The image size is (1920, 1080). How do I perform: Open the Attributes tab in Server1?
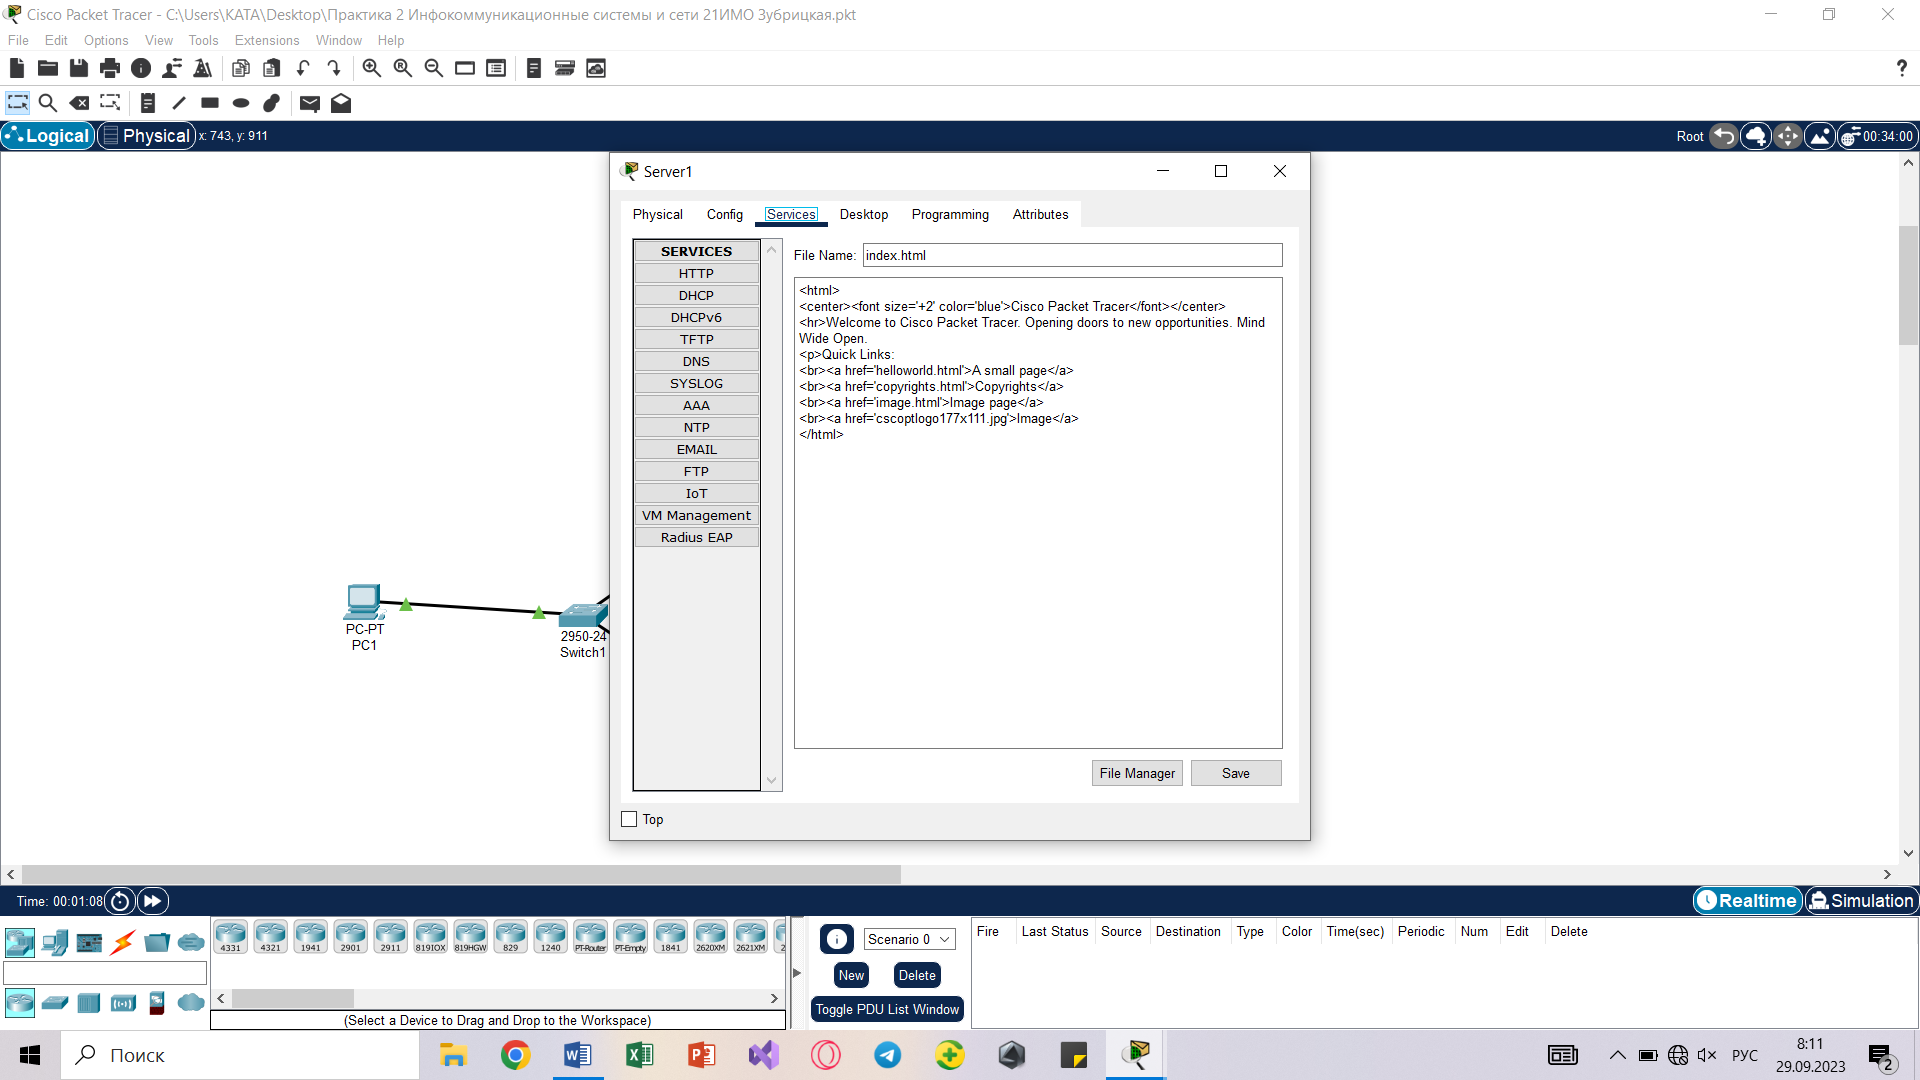1040,214
